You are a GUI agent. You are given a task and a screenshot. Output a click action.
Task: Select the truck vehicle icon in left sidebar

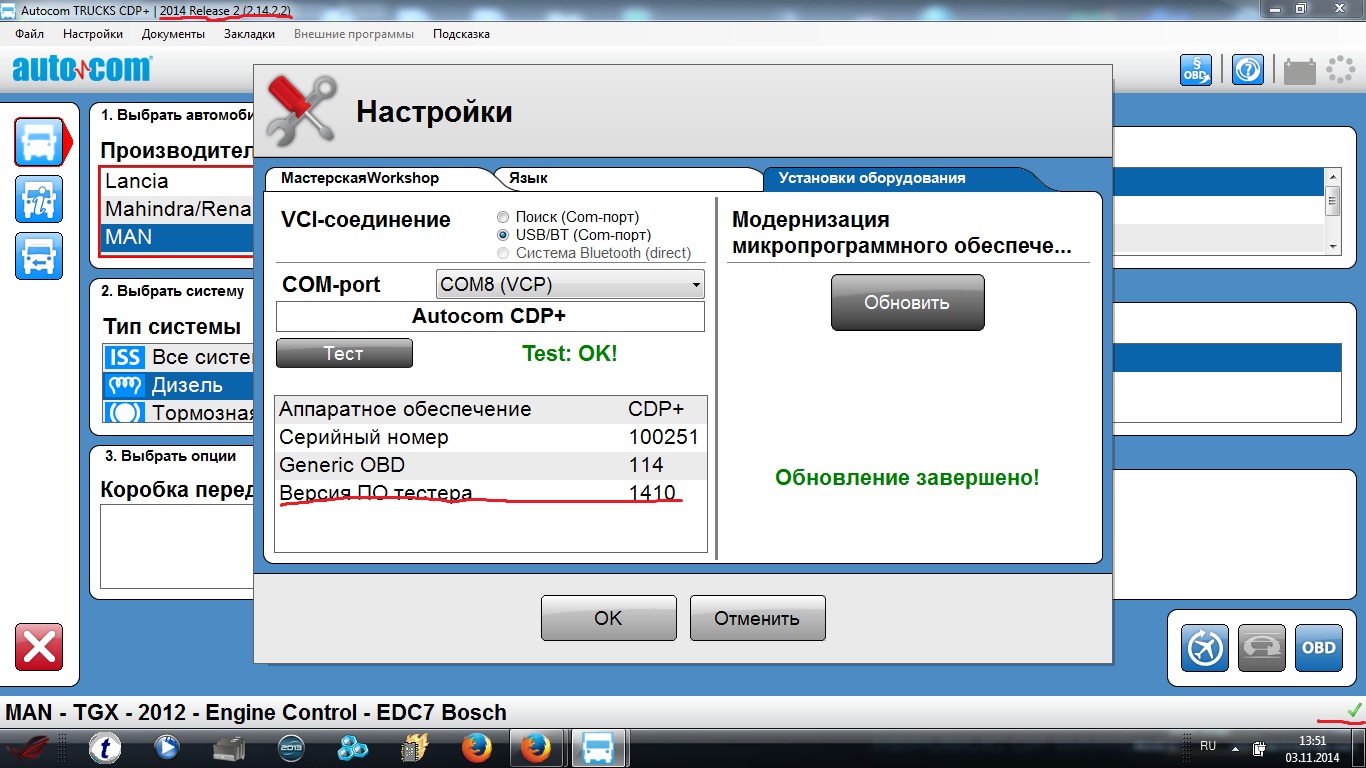point(39,141)
